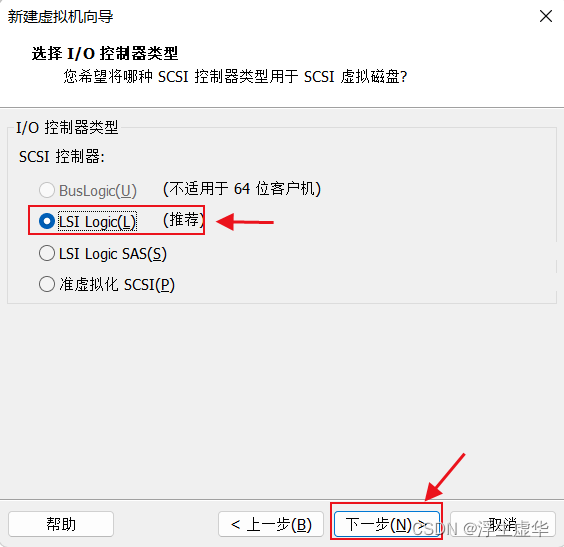Open the 帮助 help button
The width and height of the screenshot is (564, 547).
click(61, 524)
